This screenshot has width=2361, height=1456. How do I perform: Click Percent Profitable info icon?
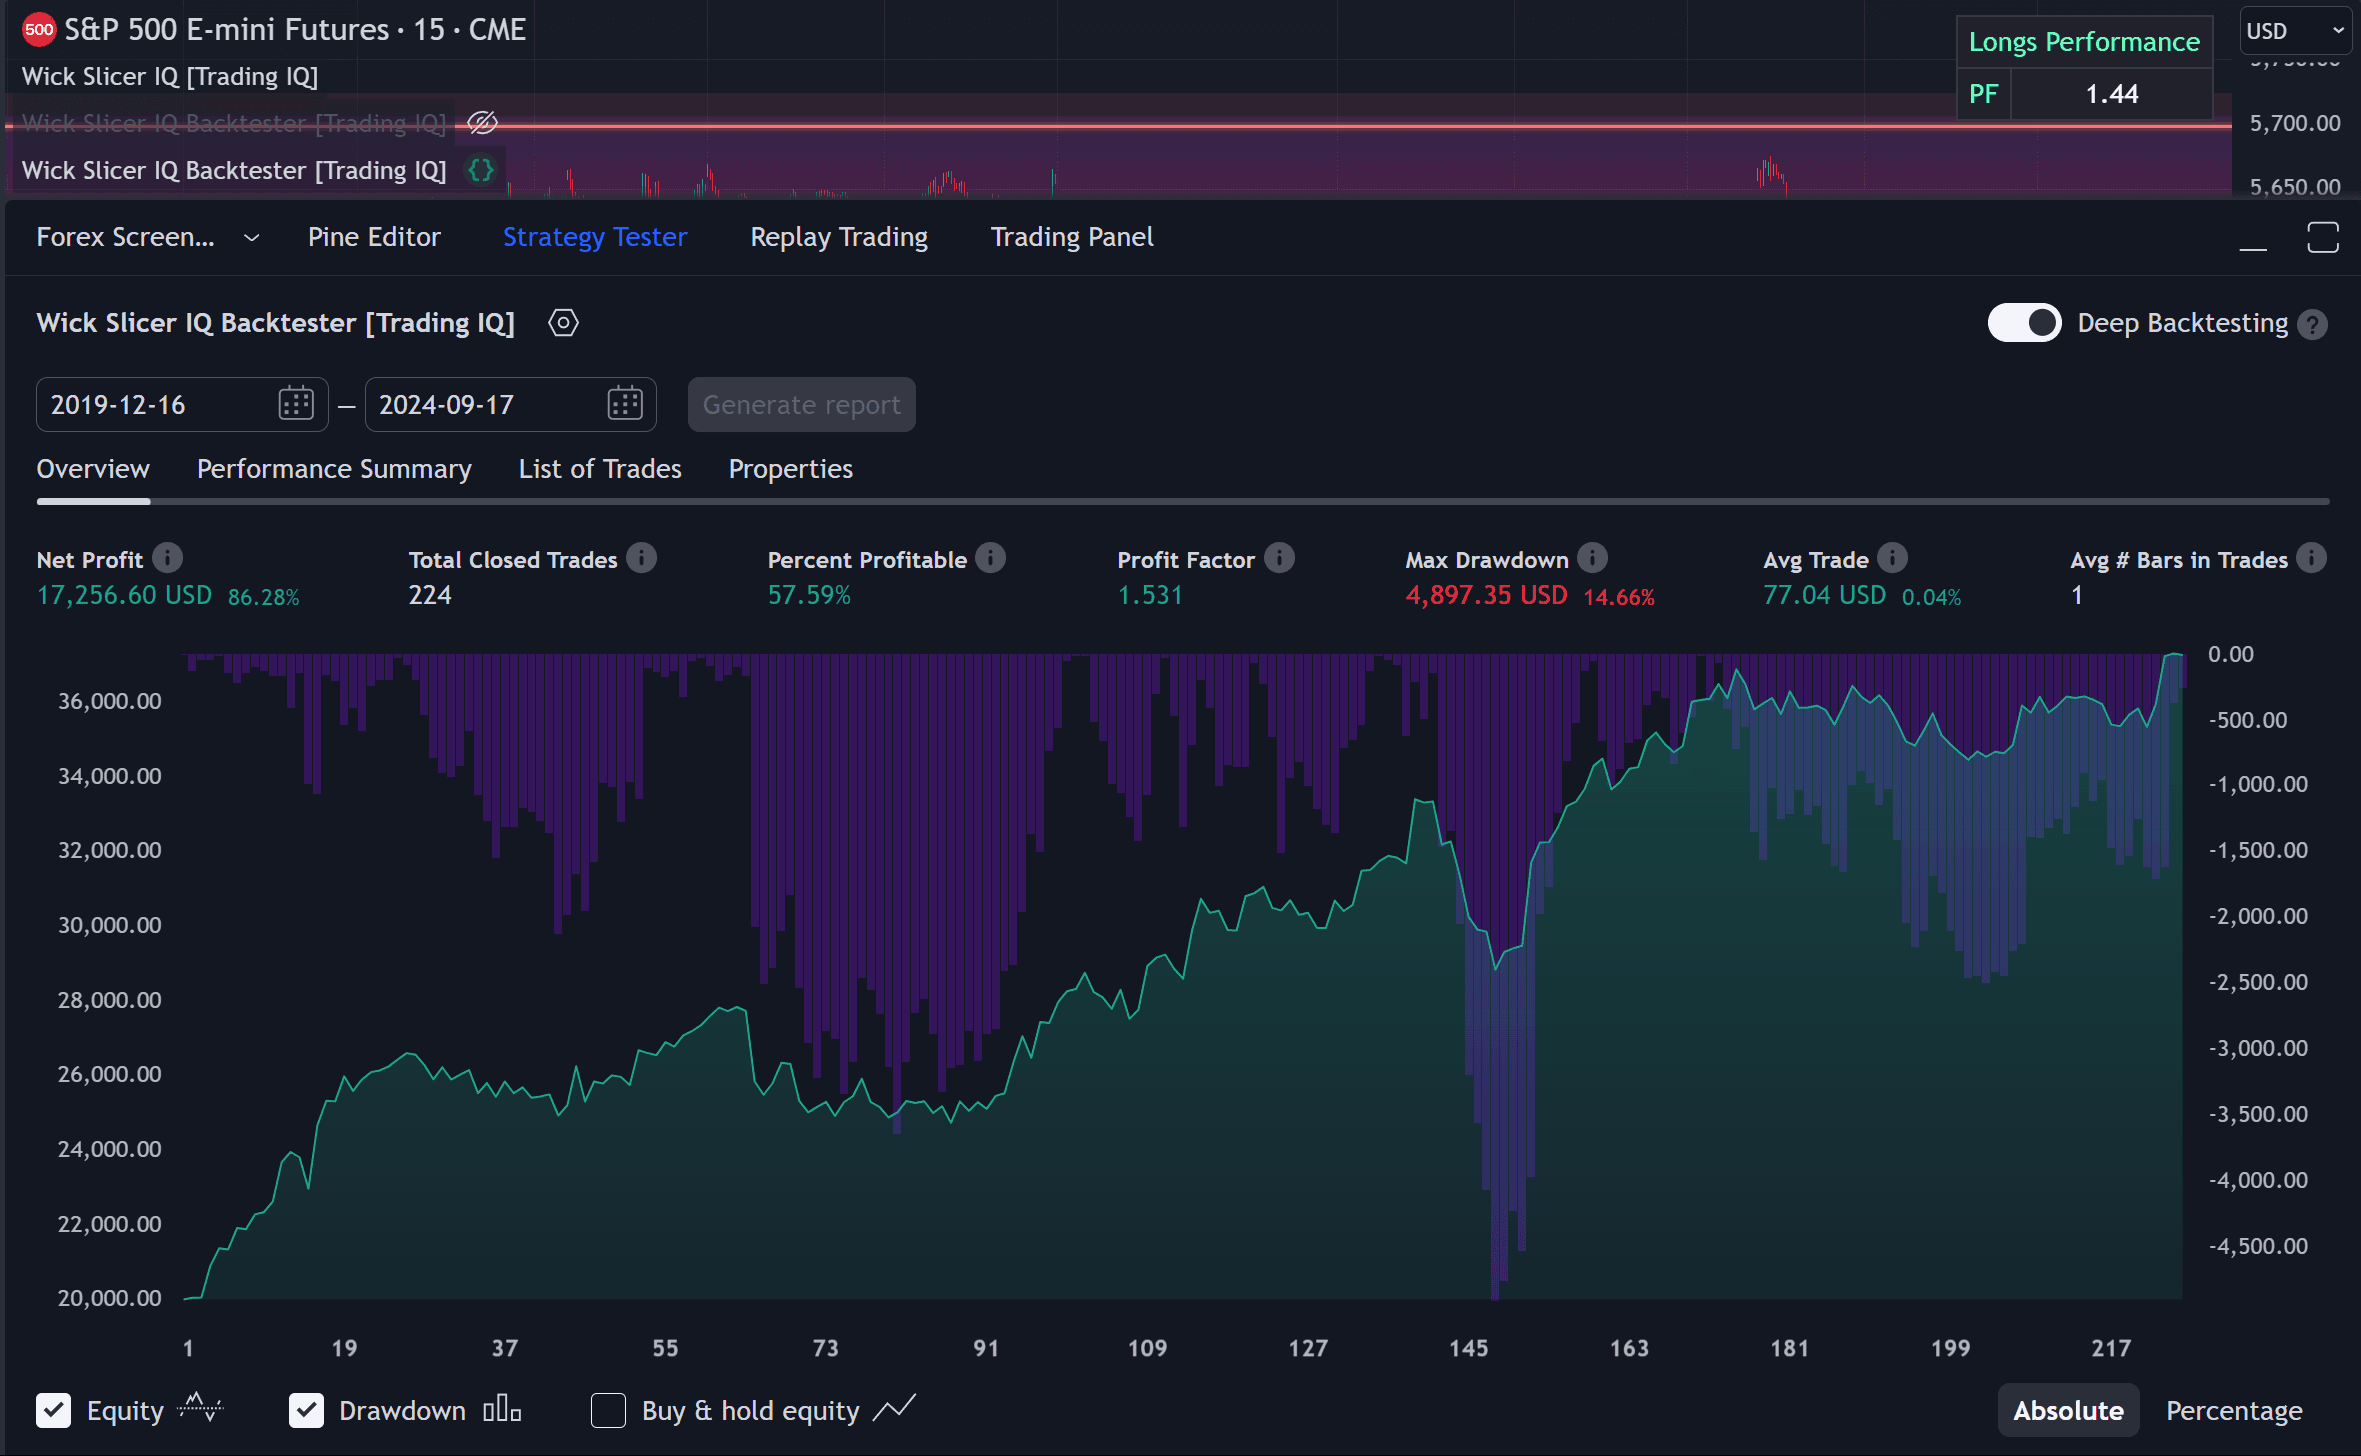click(991, 558)
